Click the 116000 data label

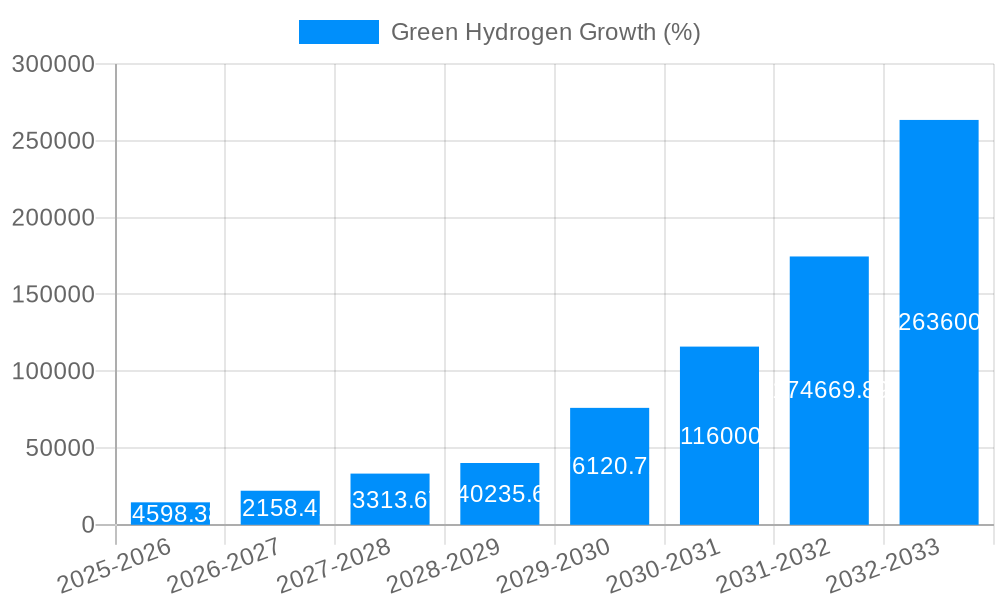[x=719, y=435]
